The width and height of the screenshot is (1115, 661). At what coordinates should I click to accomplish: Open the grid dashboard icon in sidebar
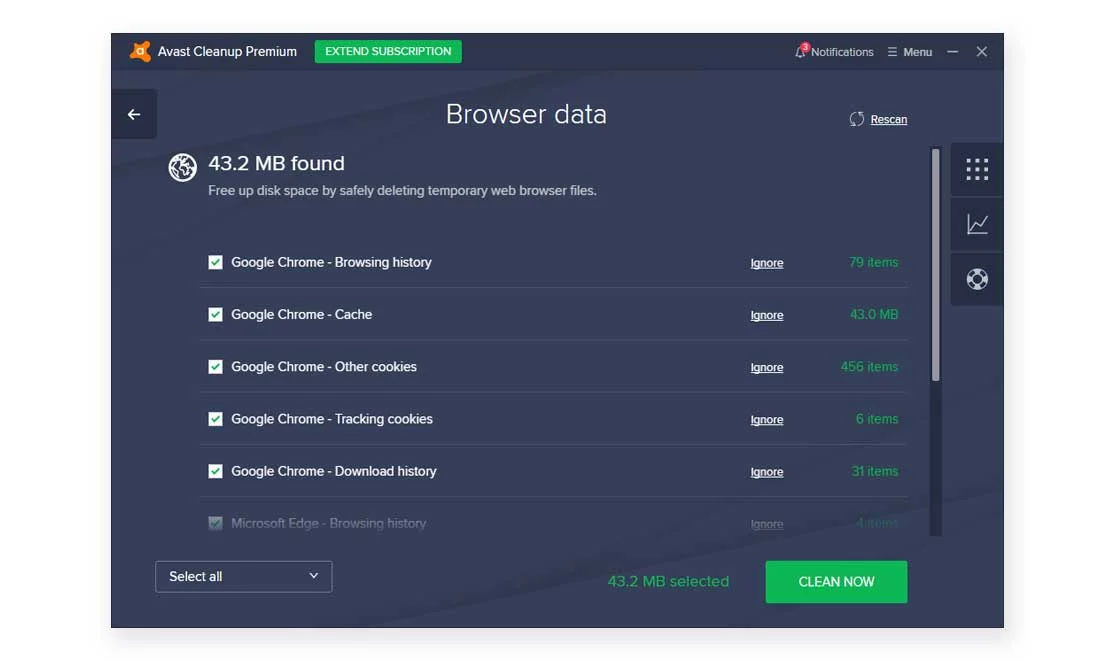tap(977, 169)
